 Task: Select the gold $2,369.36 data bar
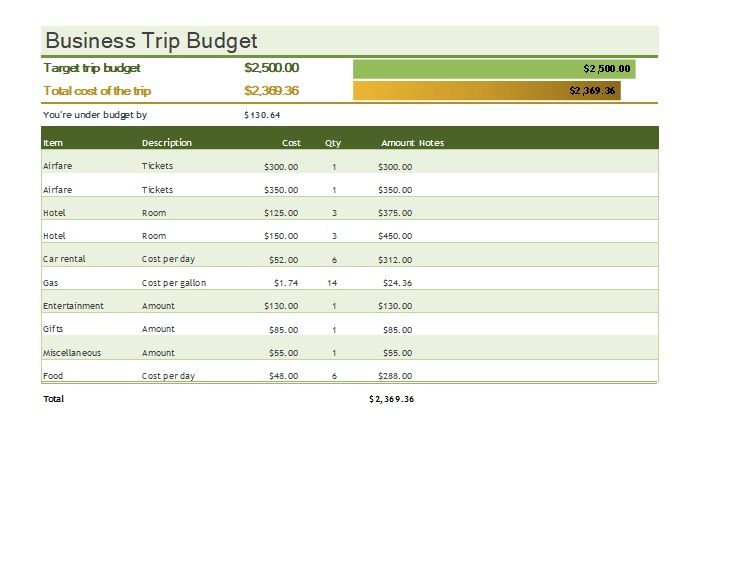pos(487,90)
